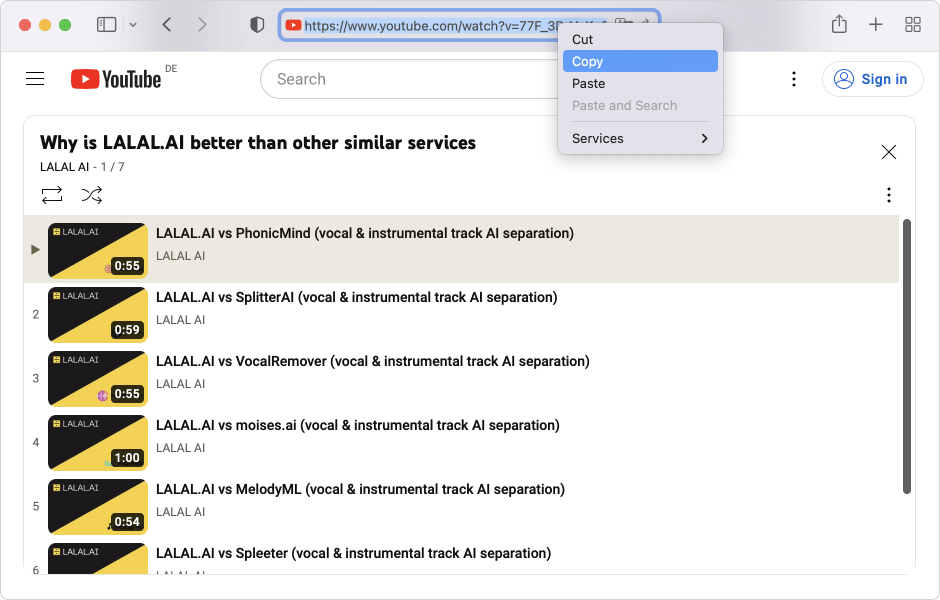This screenshot has width=940, height=600.
Task: Click the LALAL.AI vs SplitterAI thumbnail
Action: coord(98,314)
